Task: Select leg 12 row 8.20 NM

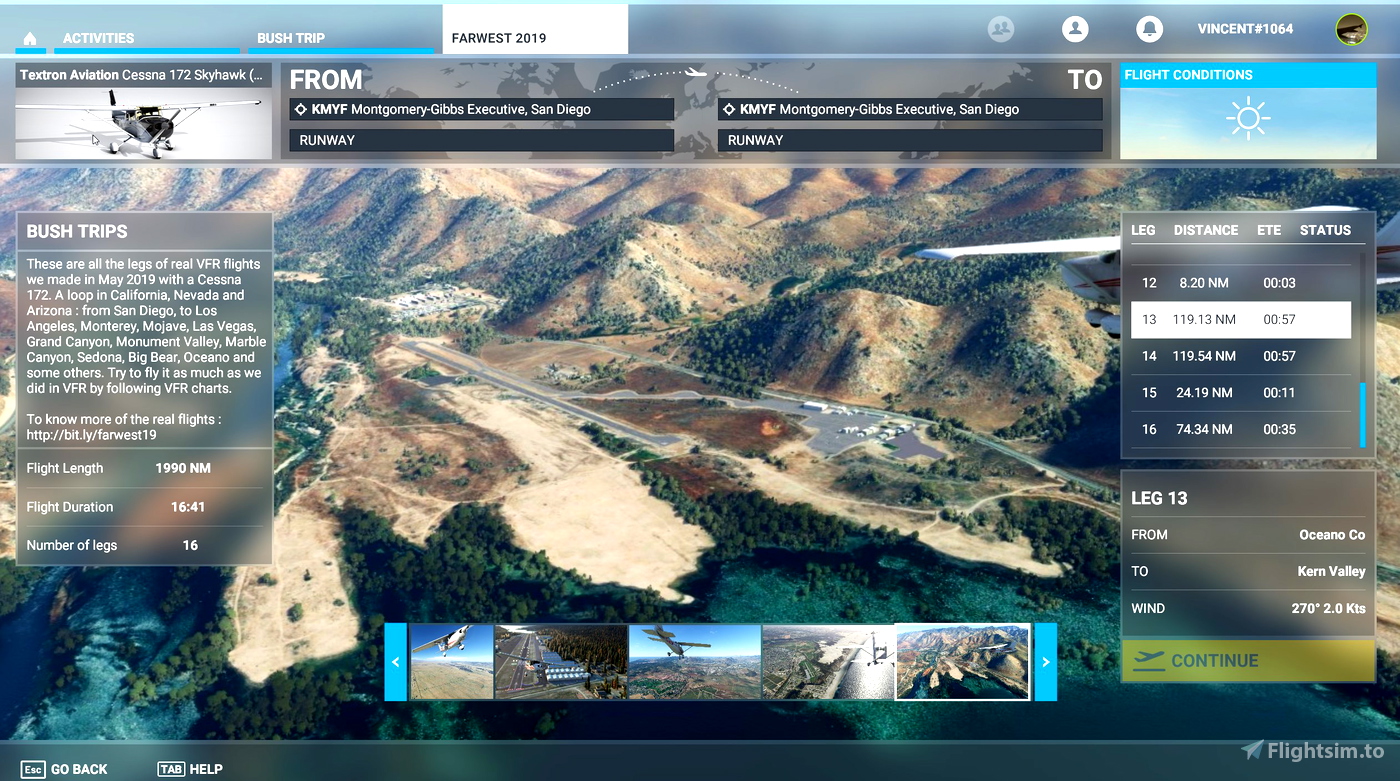Action: (x=1241, y=283)
